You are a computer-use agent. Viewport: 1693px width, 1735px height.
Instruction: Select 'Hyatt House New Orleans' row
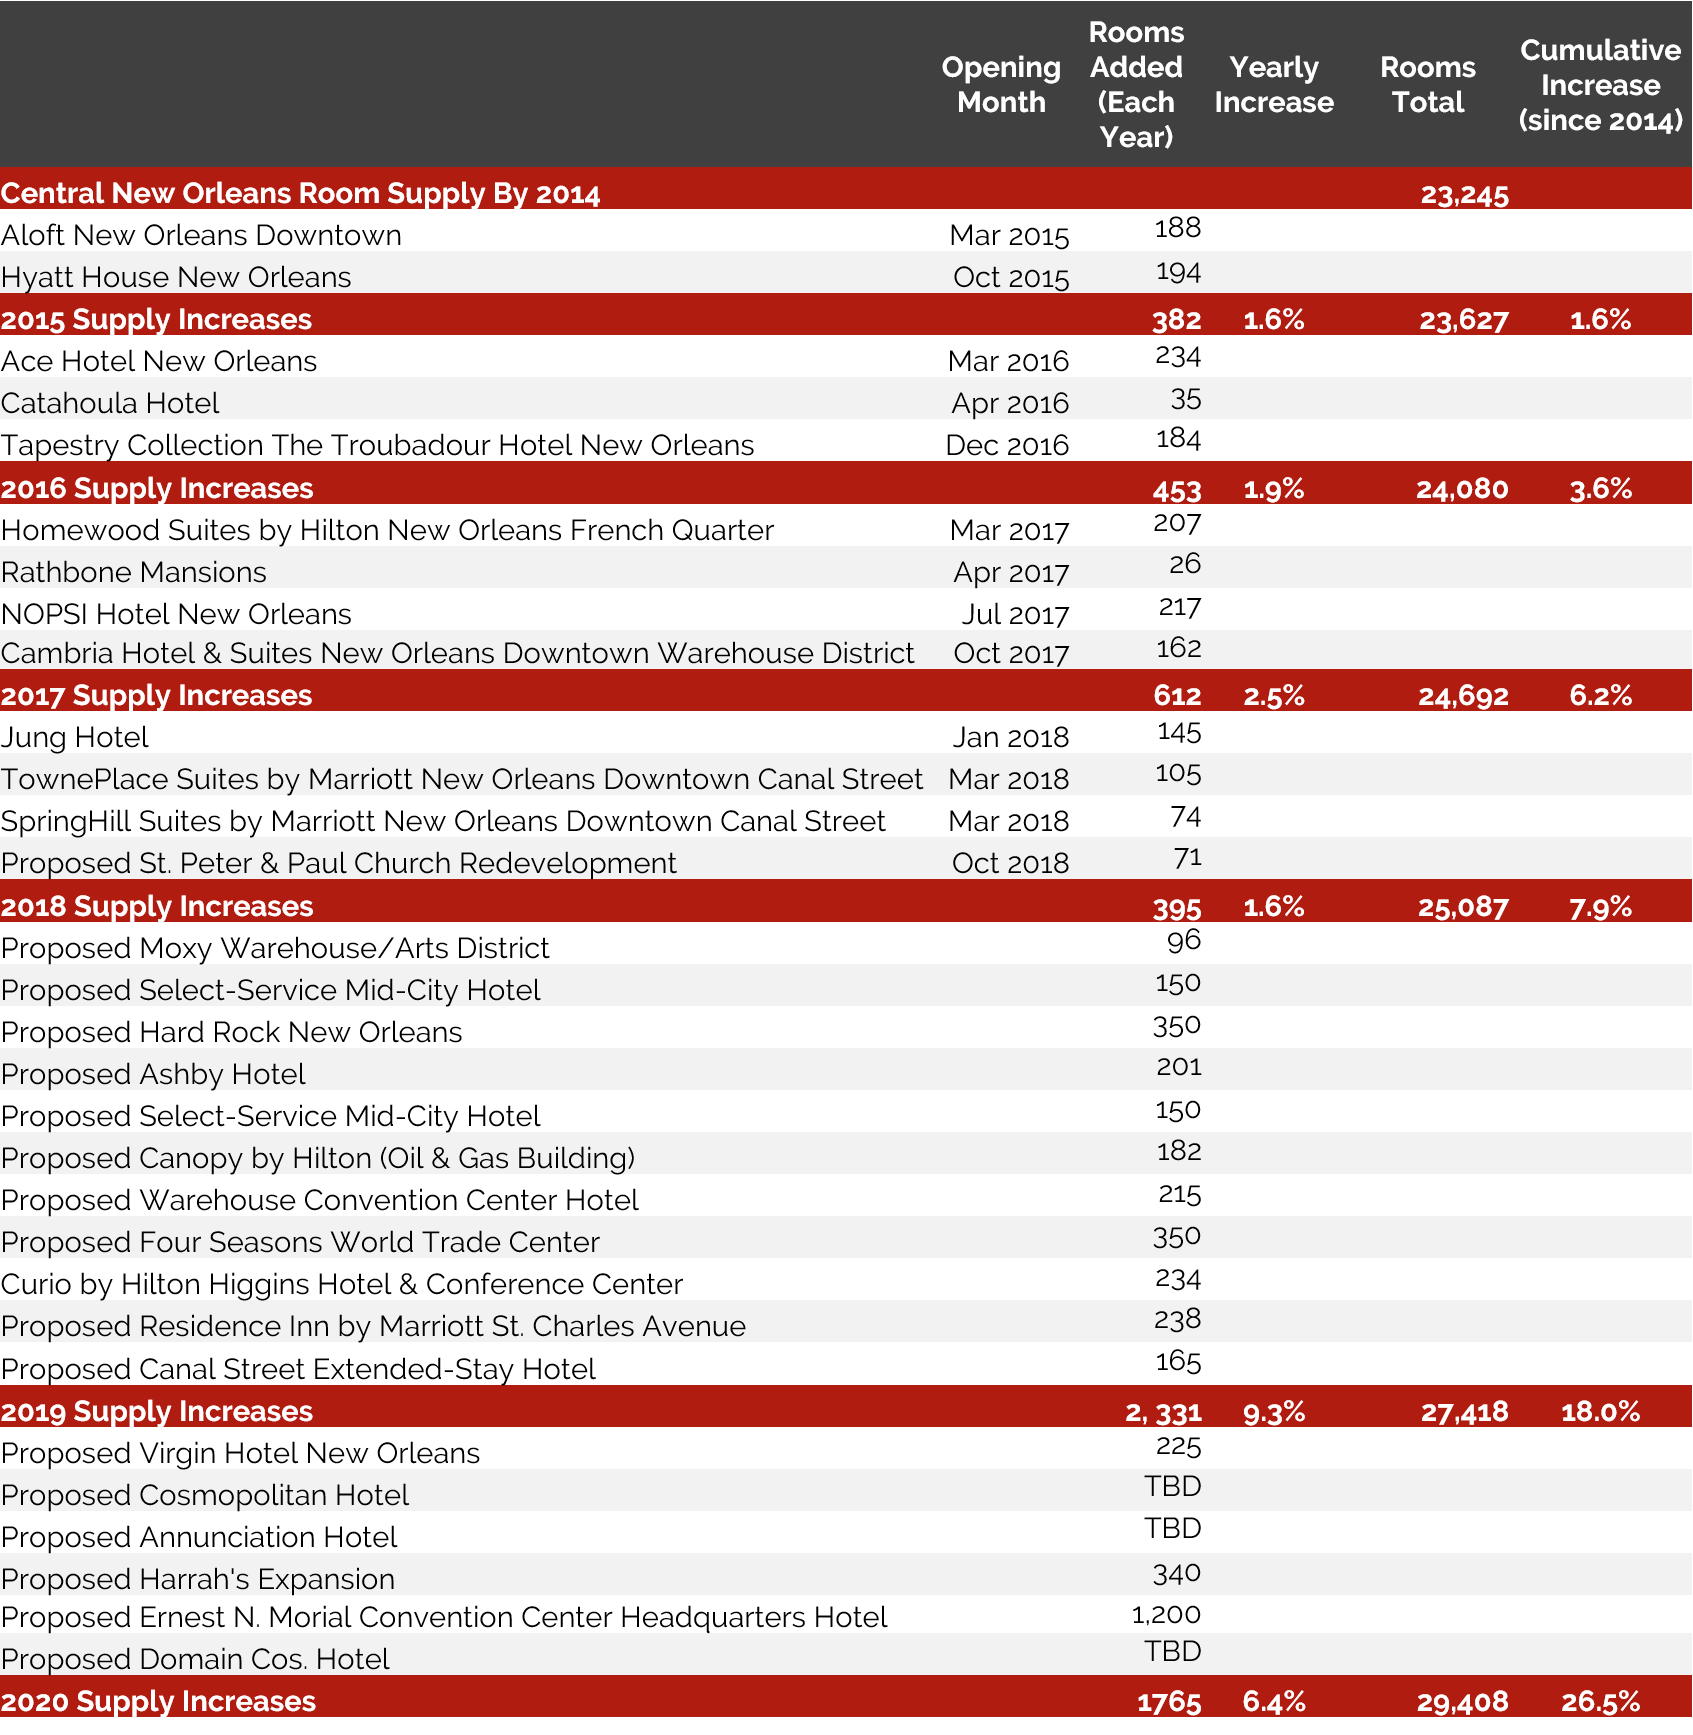tap(176, 277)
